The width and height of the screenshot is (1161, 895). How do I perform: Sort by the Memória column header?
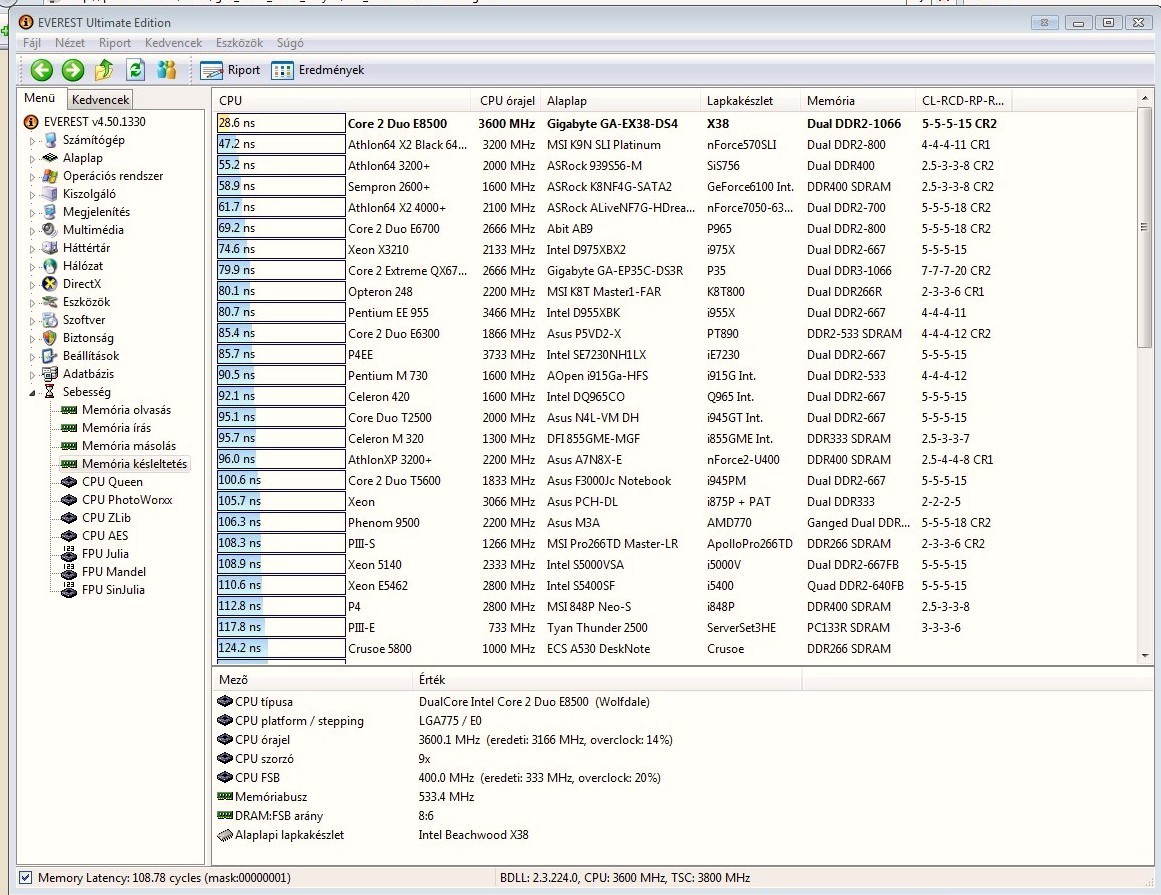click(857, 101)
